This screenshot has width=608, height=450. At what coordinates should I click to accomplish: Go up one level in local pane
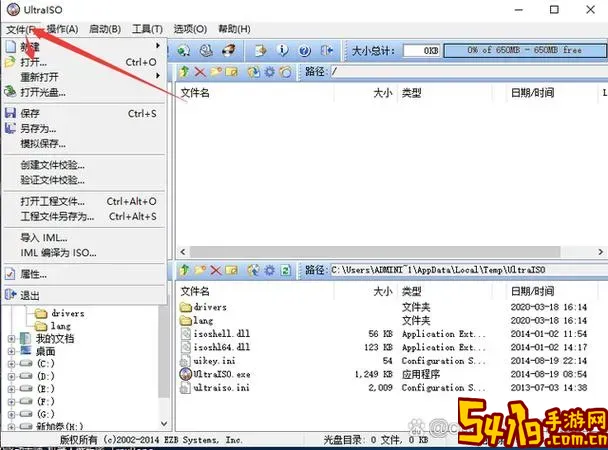184,270
